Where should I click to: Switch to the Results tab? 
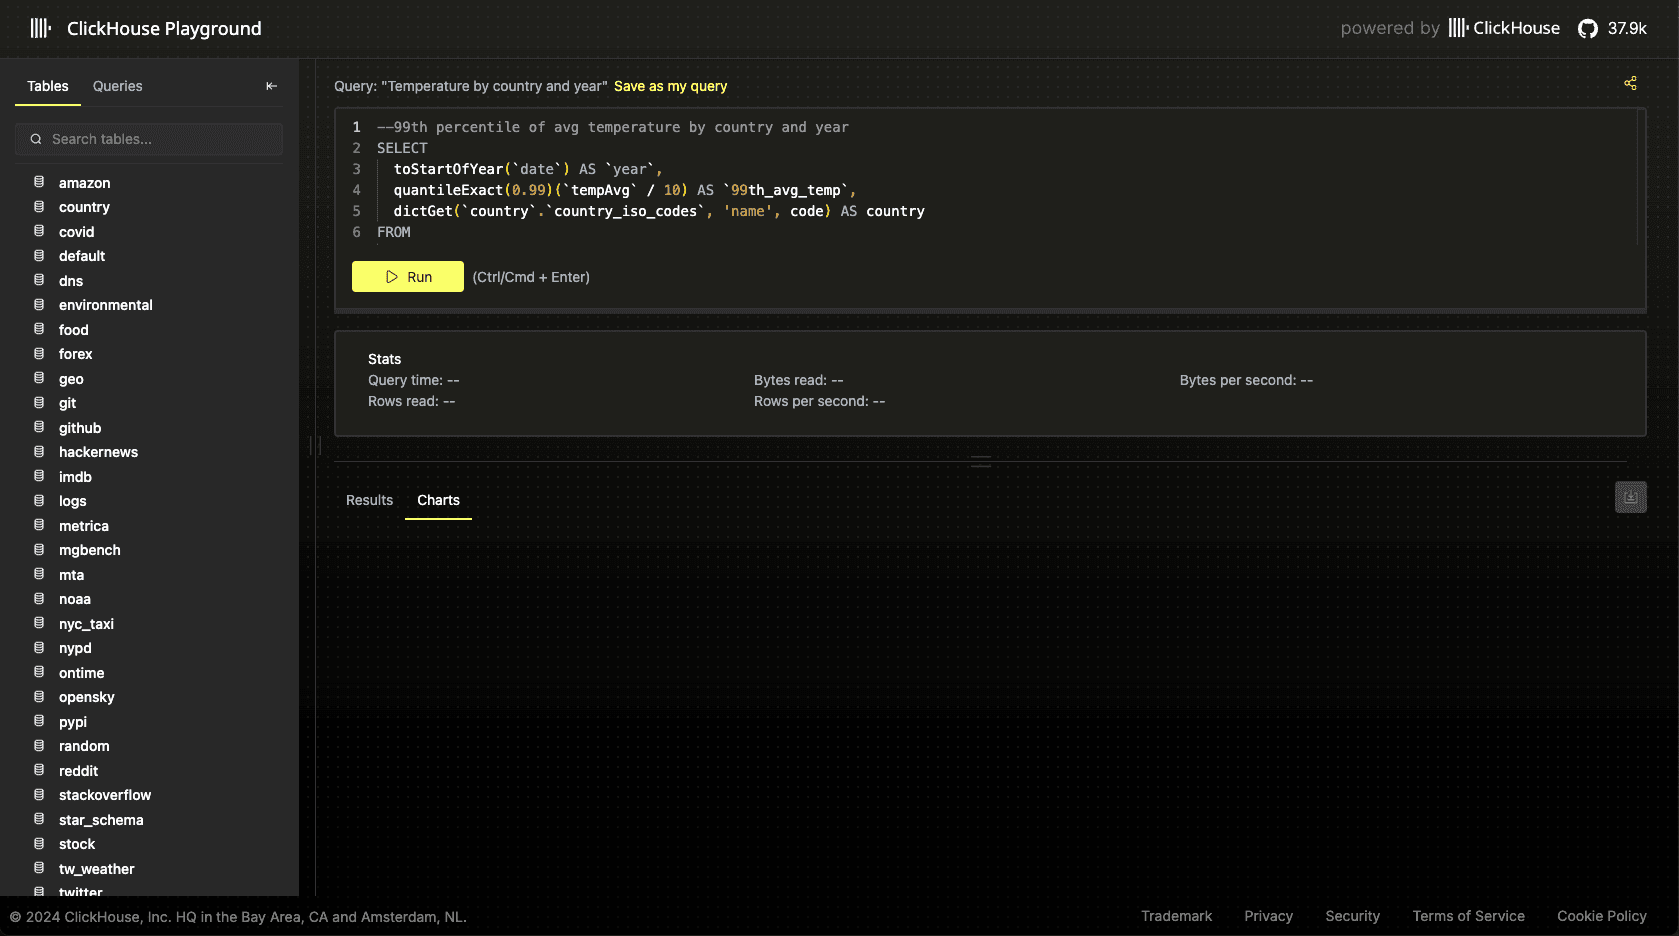[x=369, y=500]
